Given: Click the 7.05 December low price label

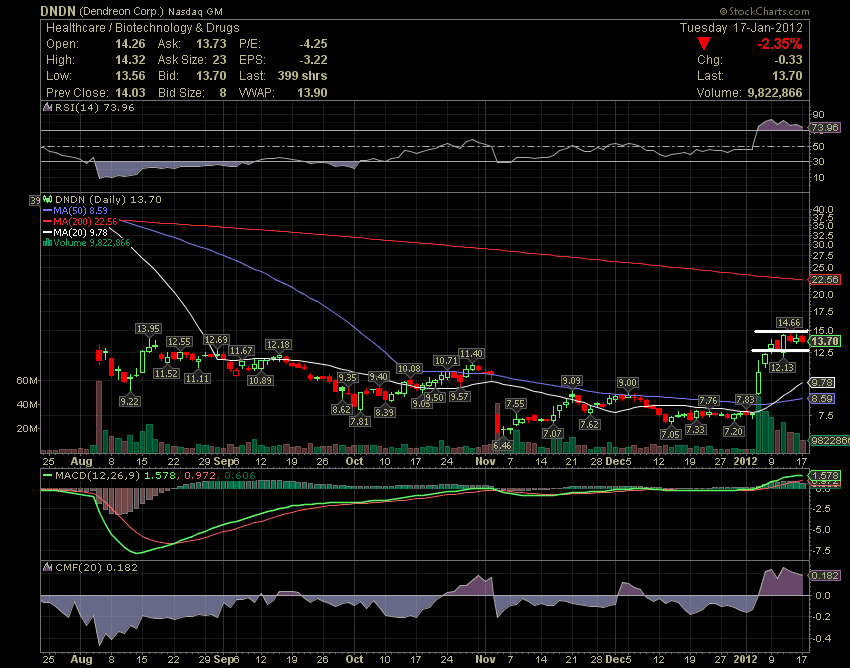Looking at the screenshot, I should pyautogui.click(x=670, y=434).
